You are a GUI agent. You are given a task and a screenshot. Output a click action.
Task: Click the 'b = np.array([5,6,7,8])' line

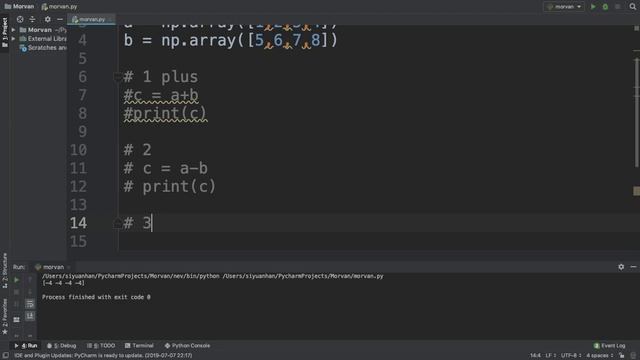[231, 40]
